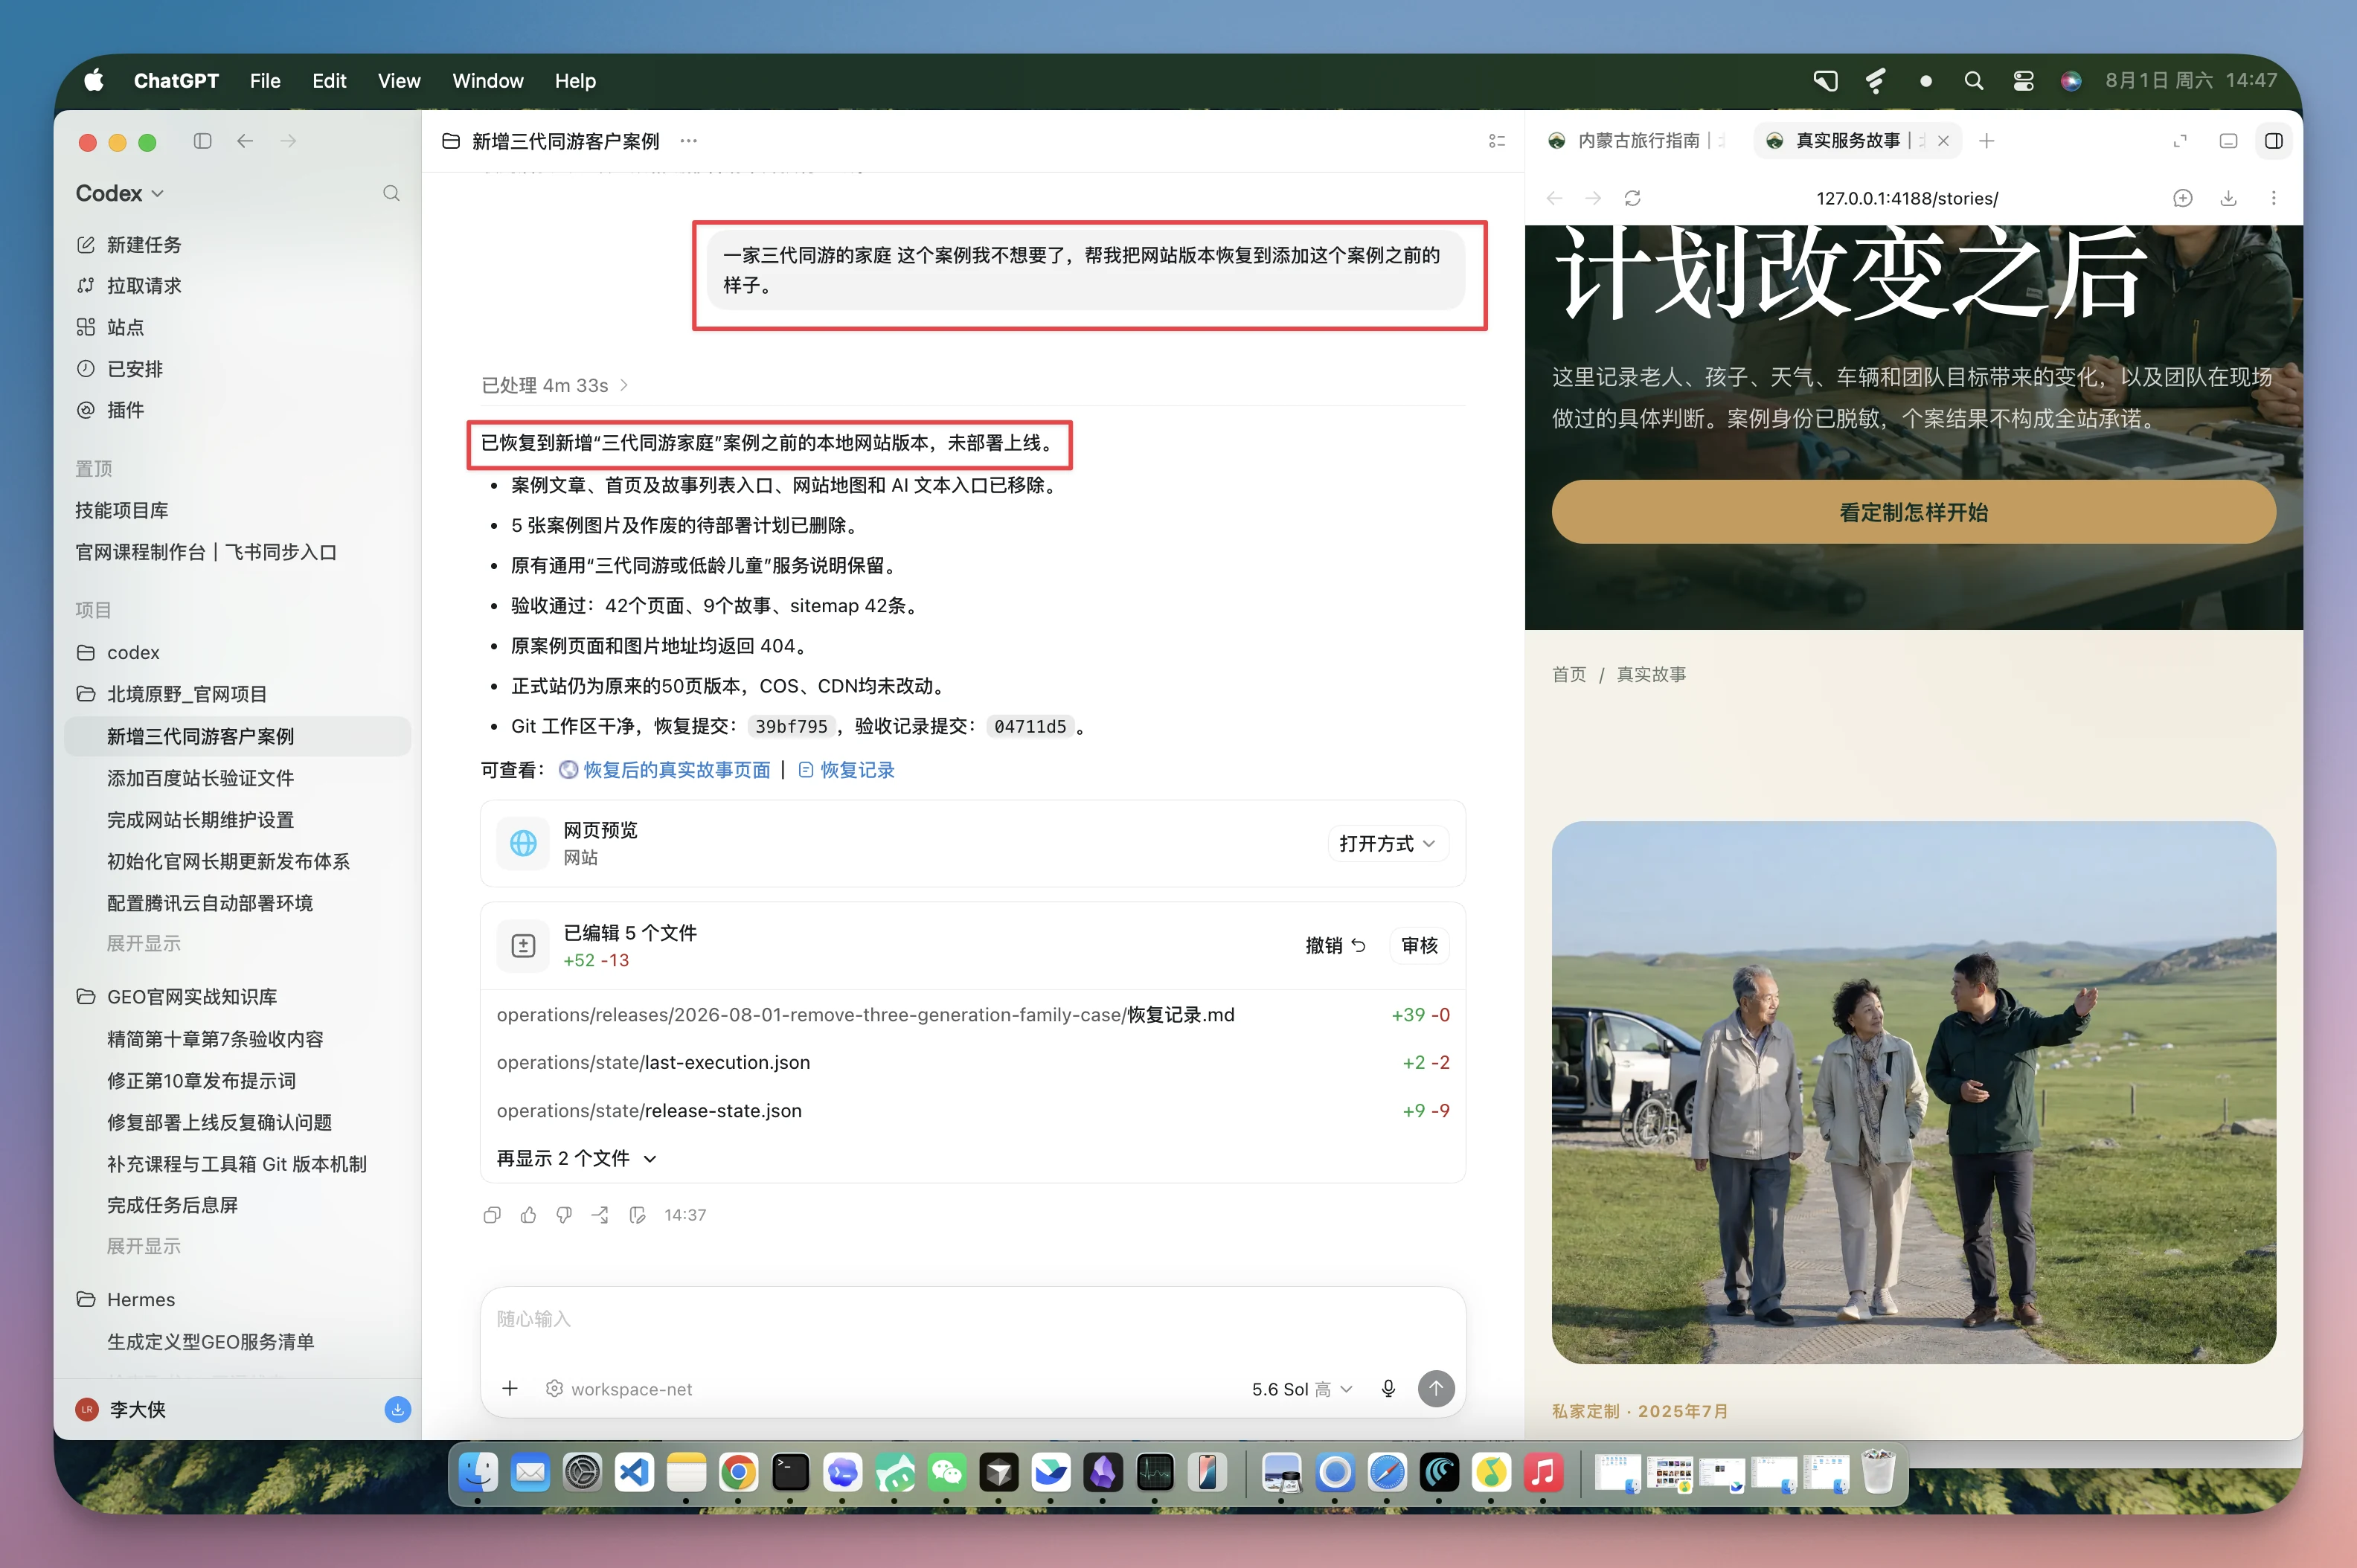Viewport: 2357px width, 1568px height.
Task: Select task 添加百度站长验证文件
Action: (200, 778)
